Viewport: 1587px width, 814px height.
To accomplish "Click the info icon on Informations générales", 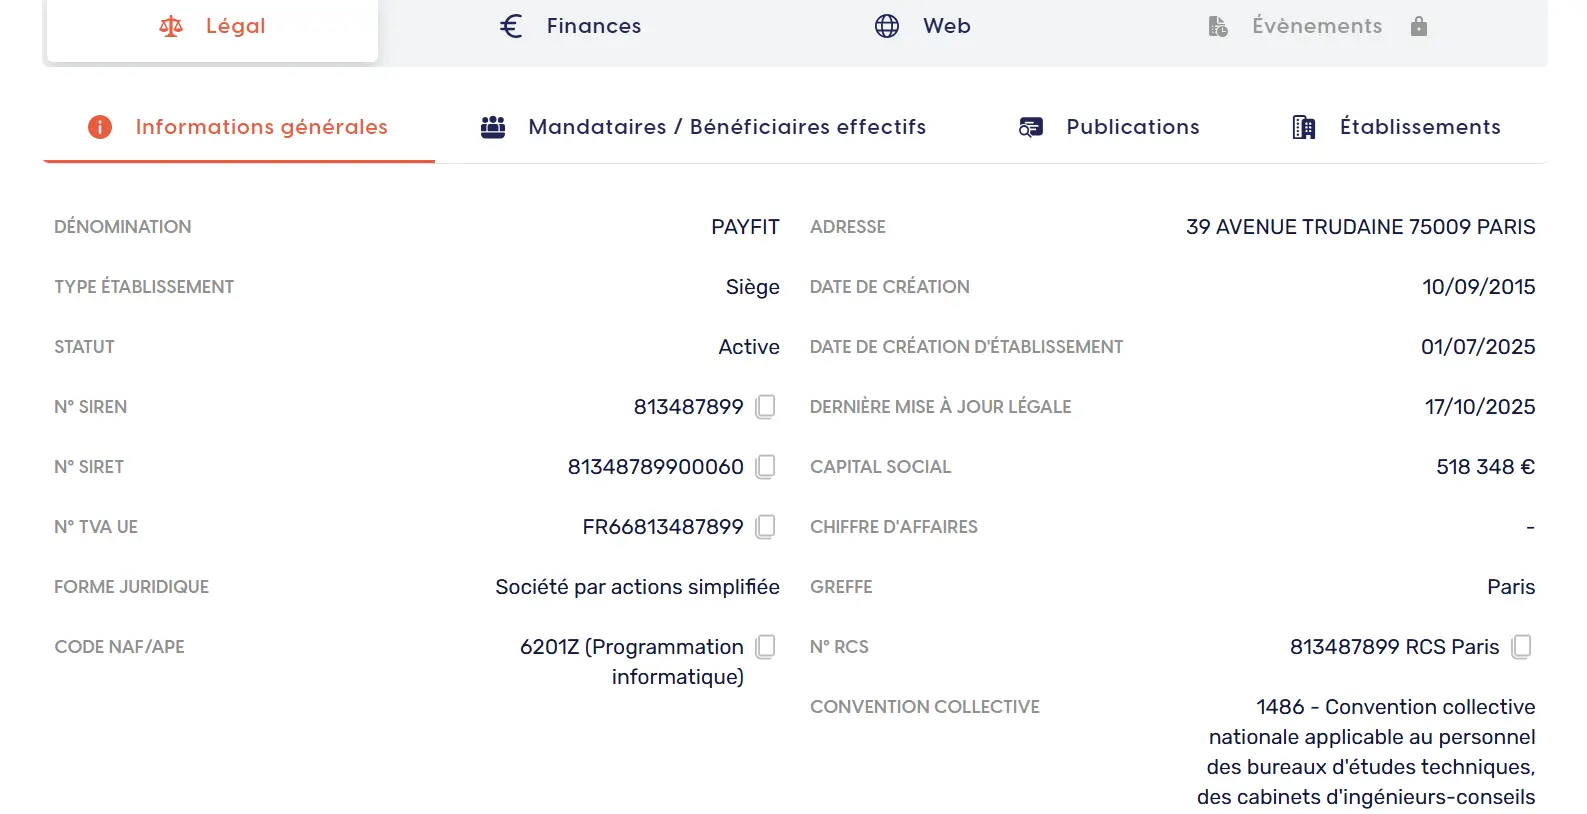I will point(99,127).
